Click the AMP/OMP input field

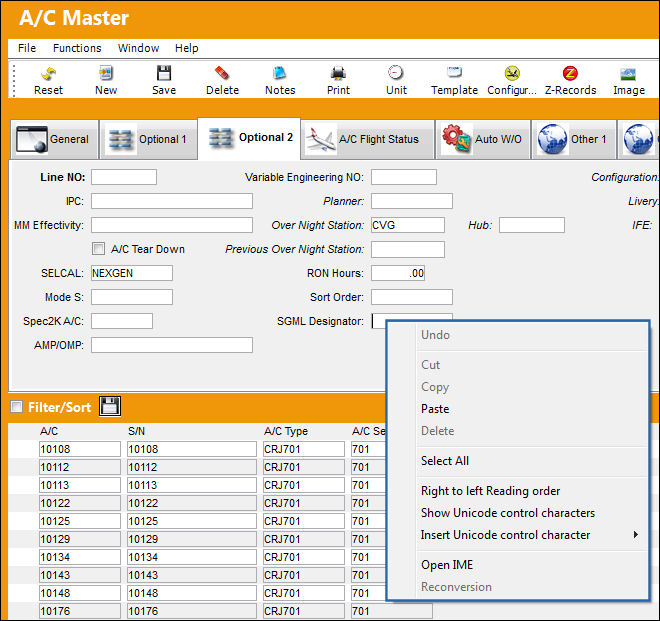pyautogui.click(x=172, y=345)
